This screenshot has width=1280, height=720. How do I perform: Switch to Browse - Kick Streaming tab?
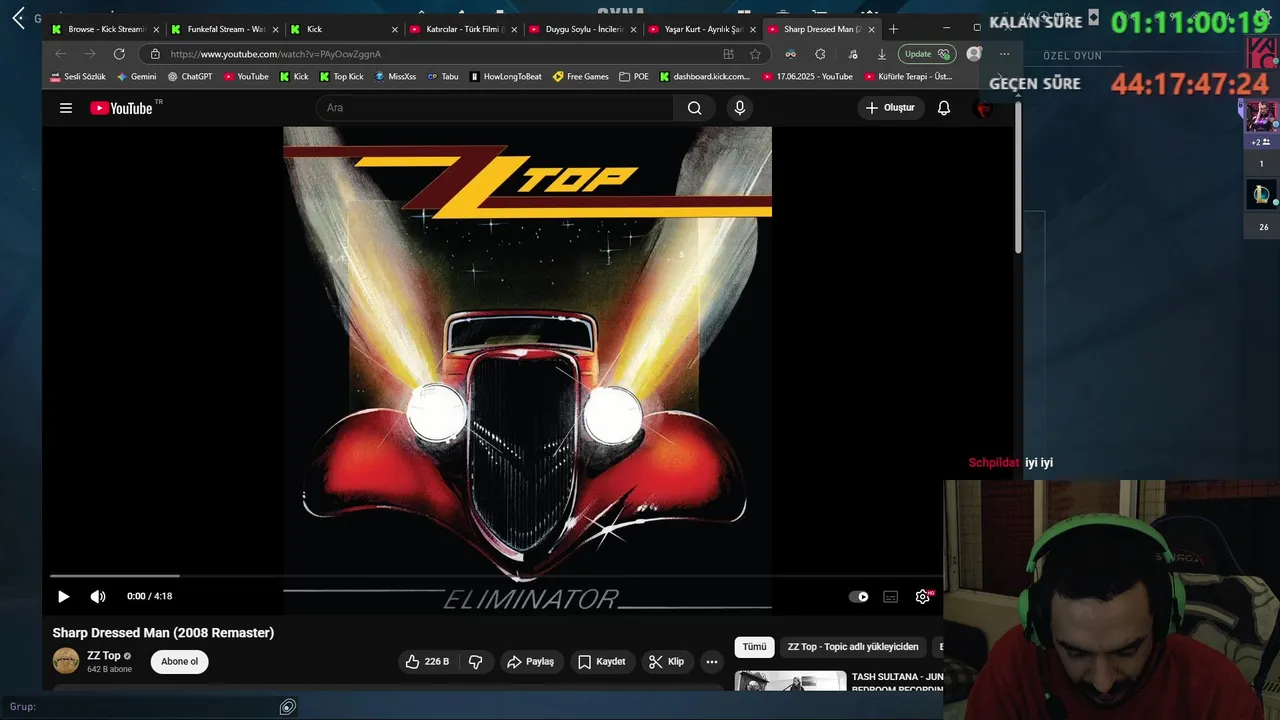tap(105, 29)
